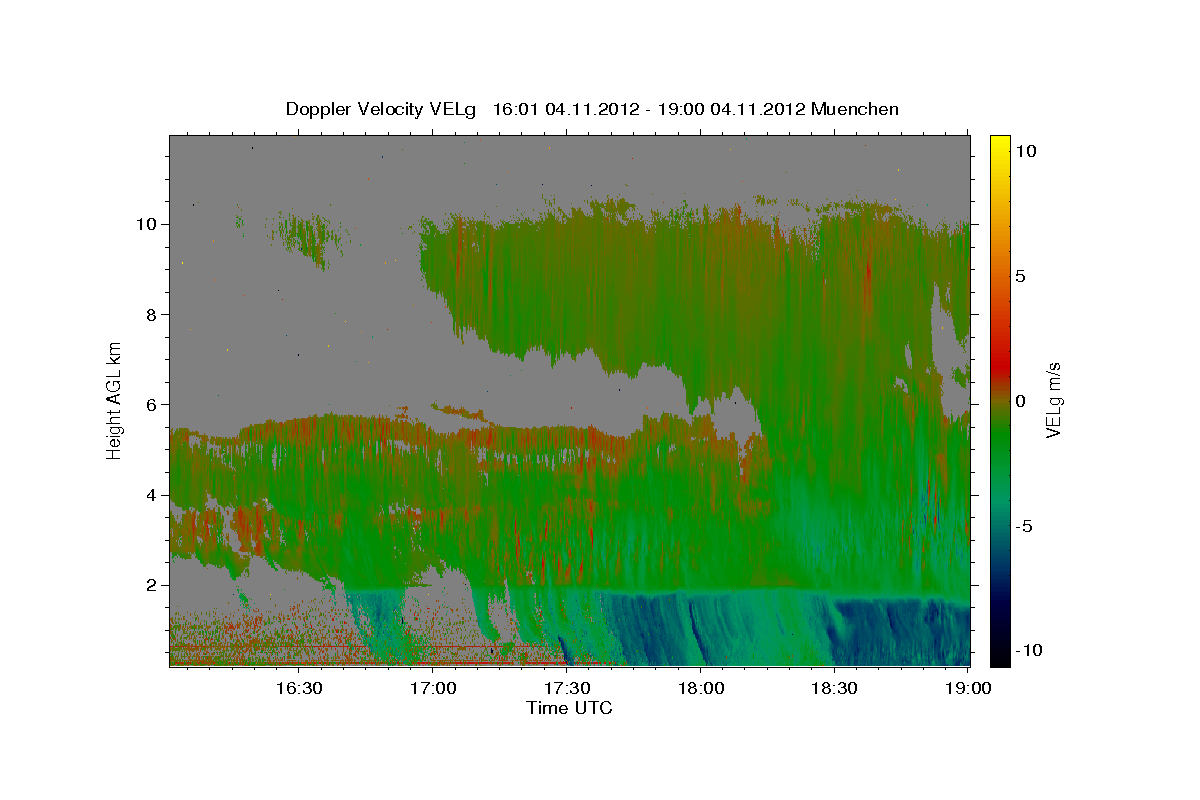Click the colorbar label '5'
The image size is (1200, 800).
(1021, 276)
